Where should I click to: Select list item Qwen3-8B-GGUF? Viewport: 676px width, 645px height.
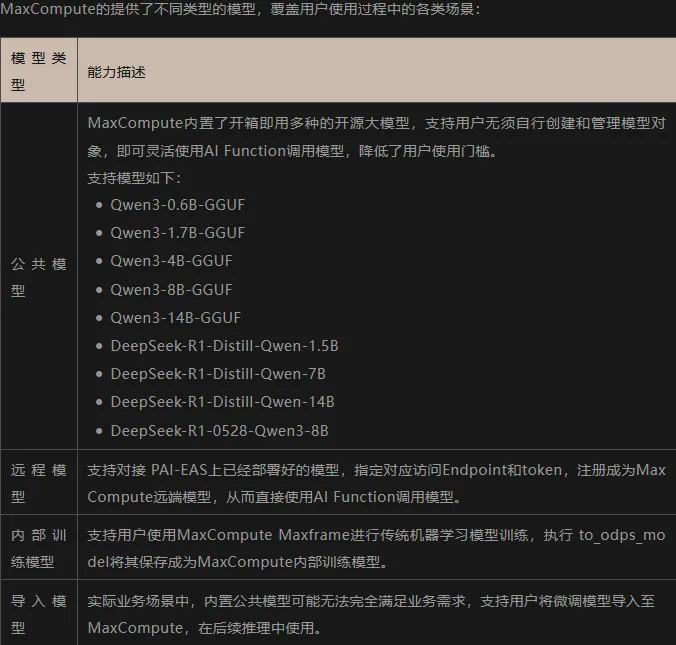(171, 290)
